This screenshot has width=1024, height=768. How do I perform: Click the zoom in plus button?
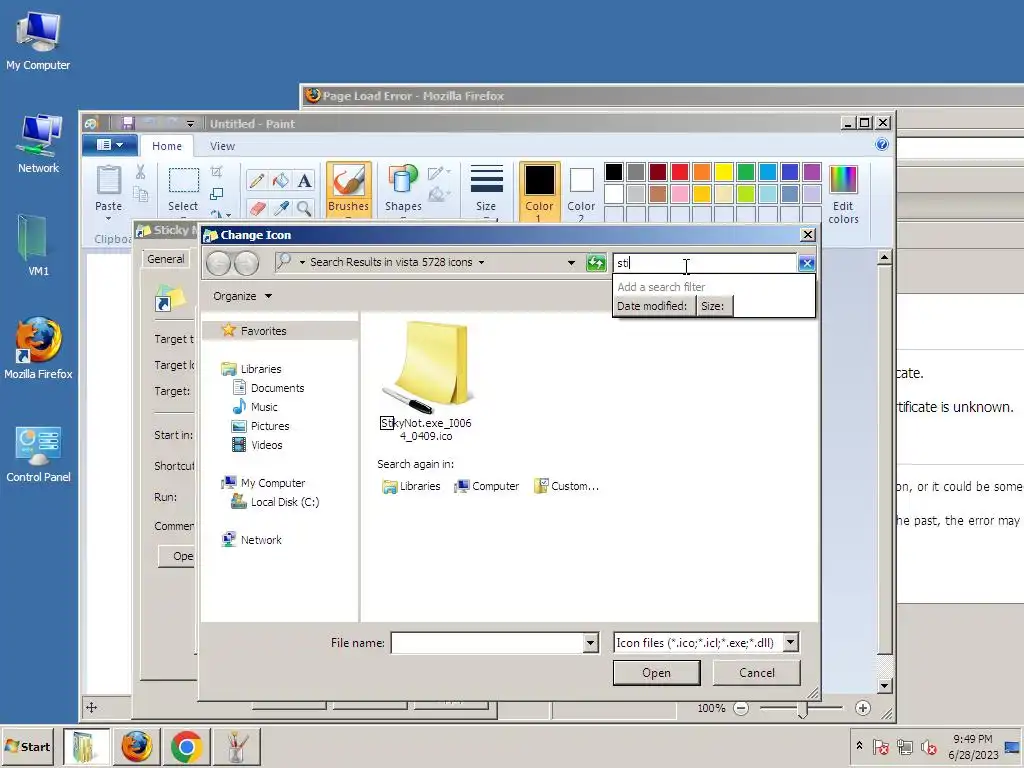pyautogui.click(x=863, y=708)
